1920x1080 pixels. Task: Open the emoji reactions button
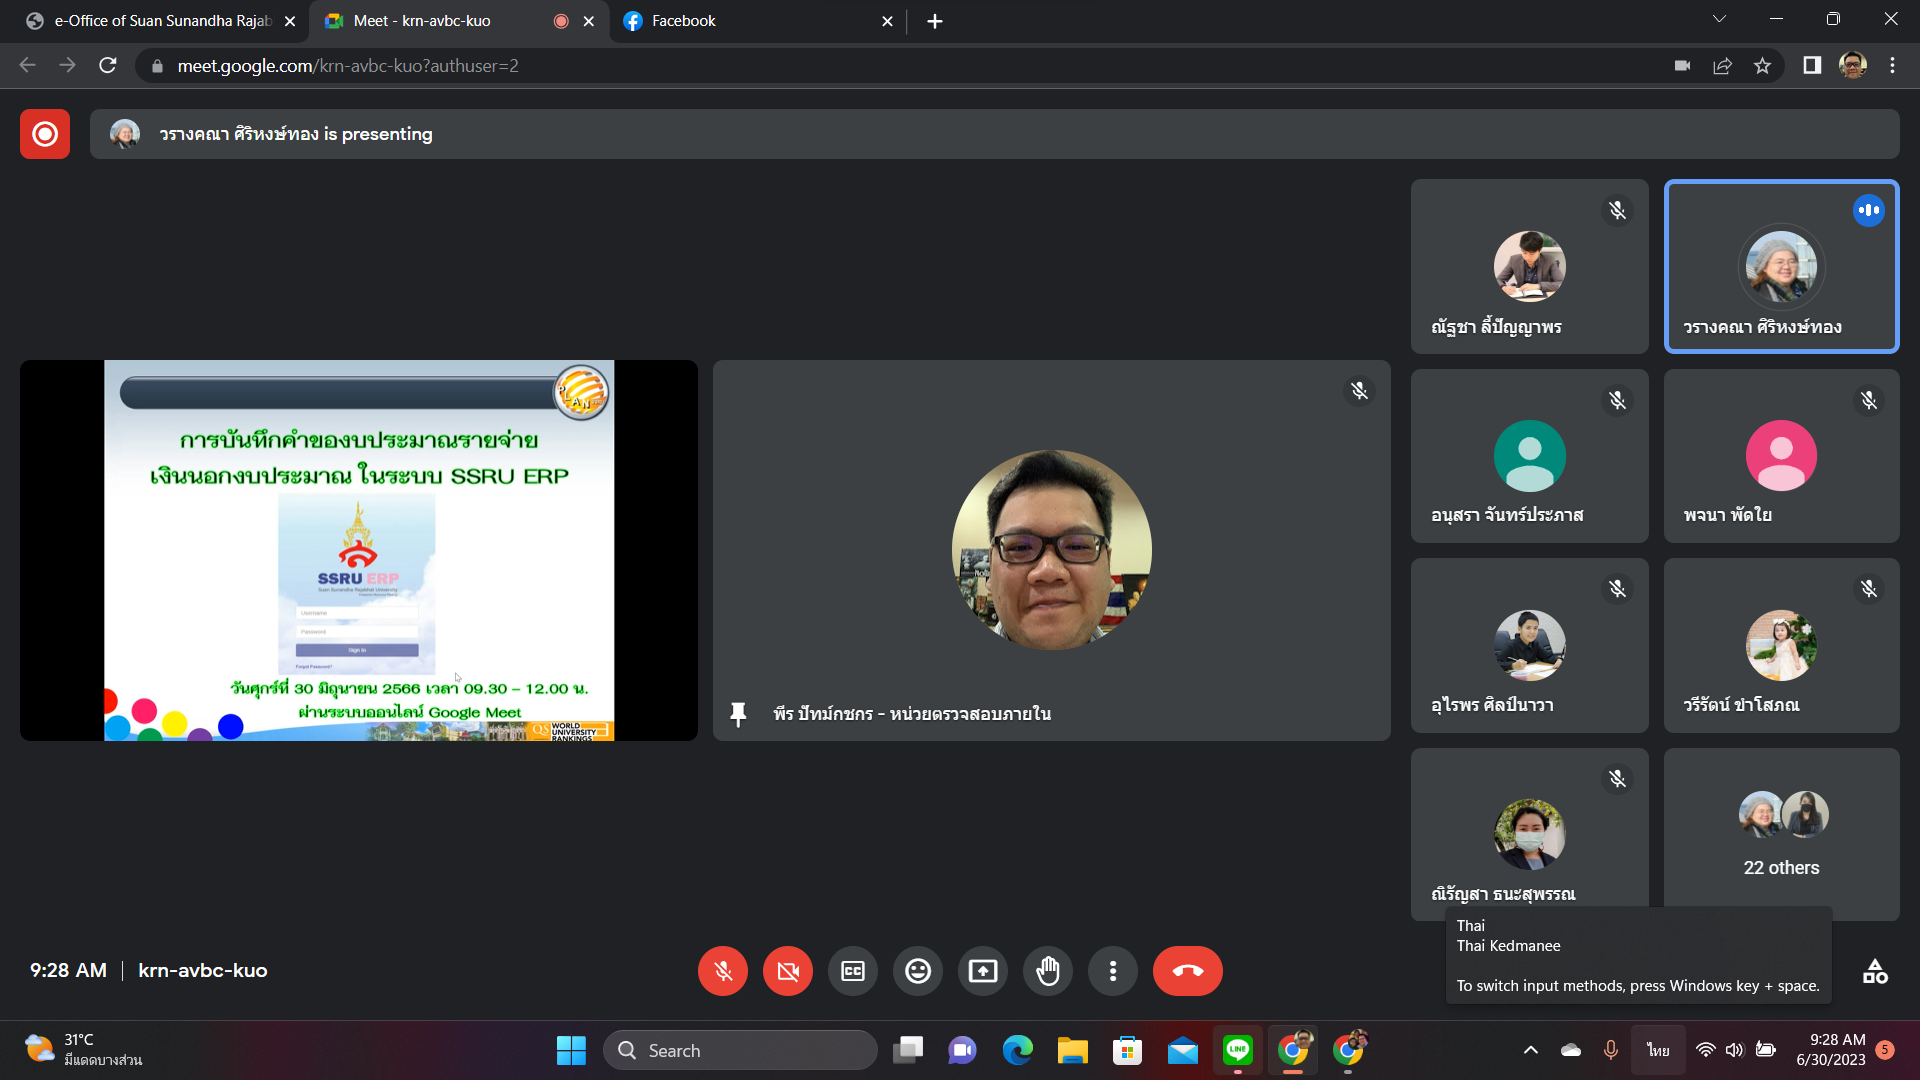click(x=918, y=971)
